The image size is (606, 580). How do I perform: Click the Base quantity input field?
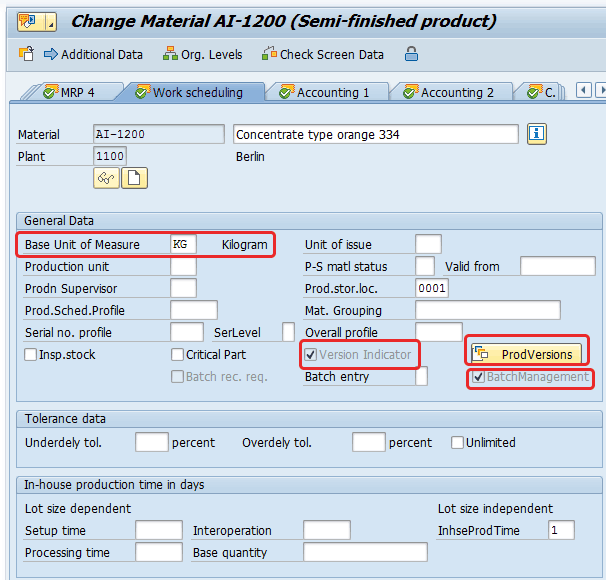pos(364,552)
